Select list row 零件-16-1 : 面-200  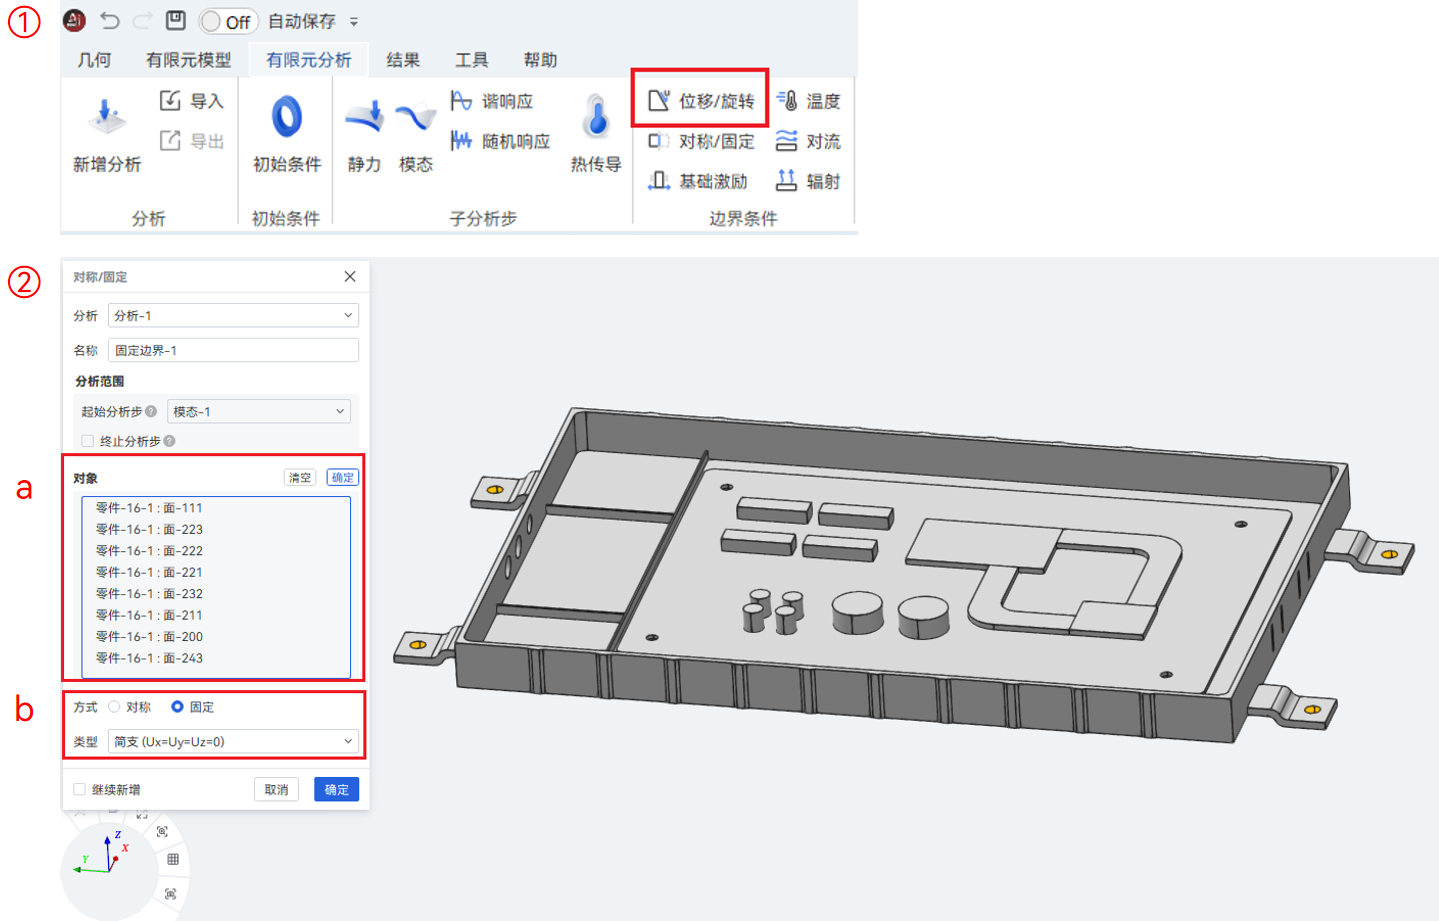[x=216, y=637]
